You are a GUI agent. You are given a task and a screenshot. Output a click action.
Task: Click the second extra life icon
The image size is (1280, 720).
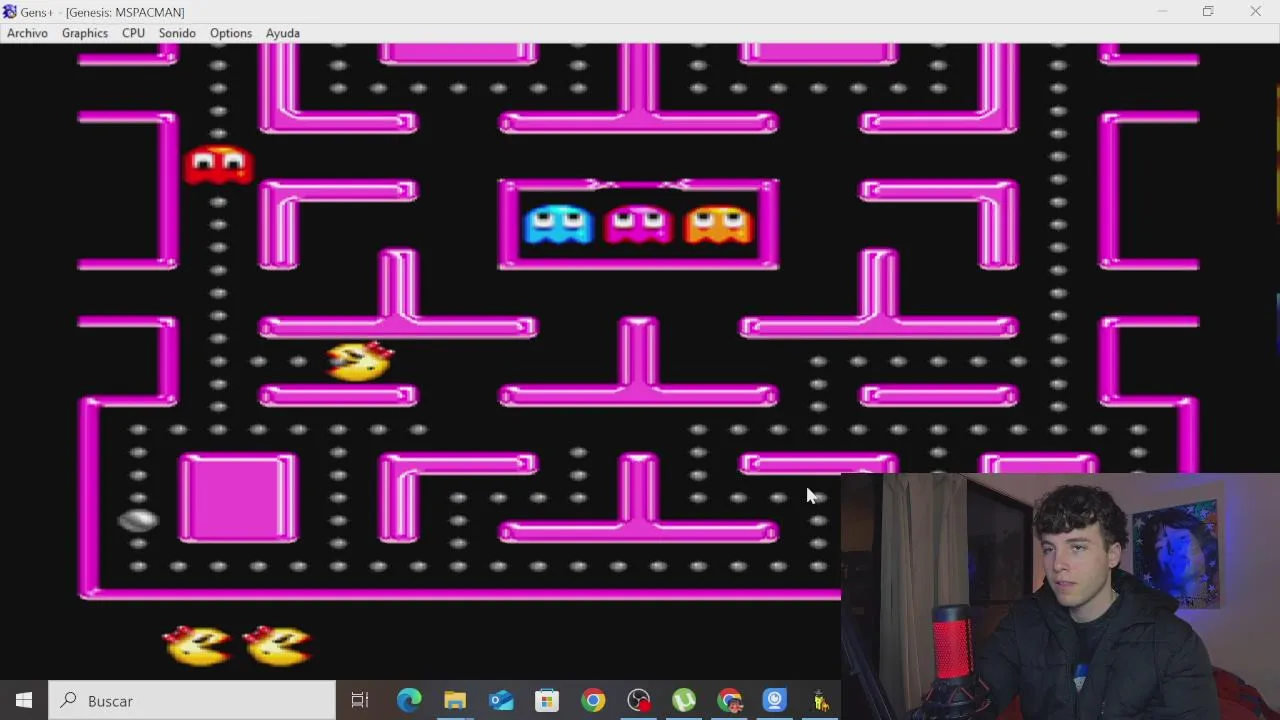279,645
